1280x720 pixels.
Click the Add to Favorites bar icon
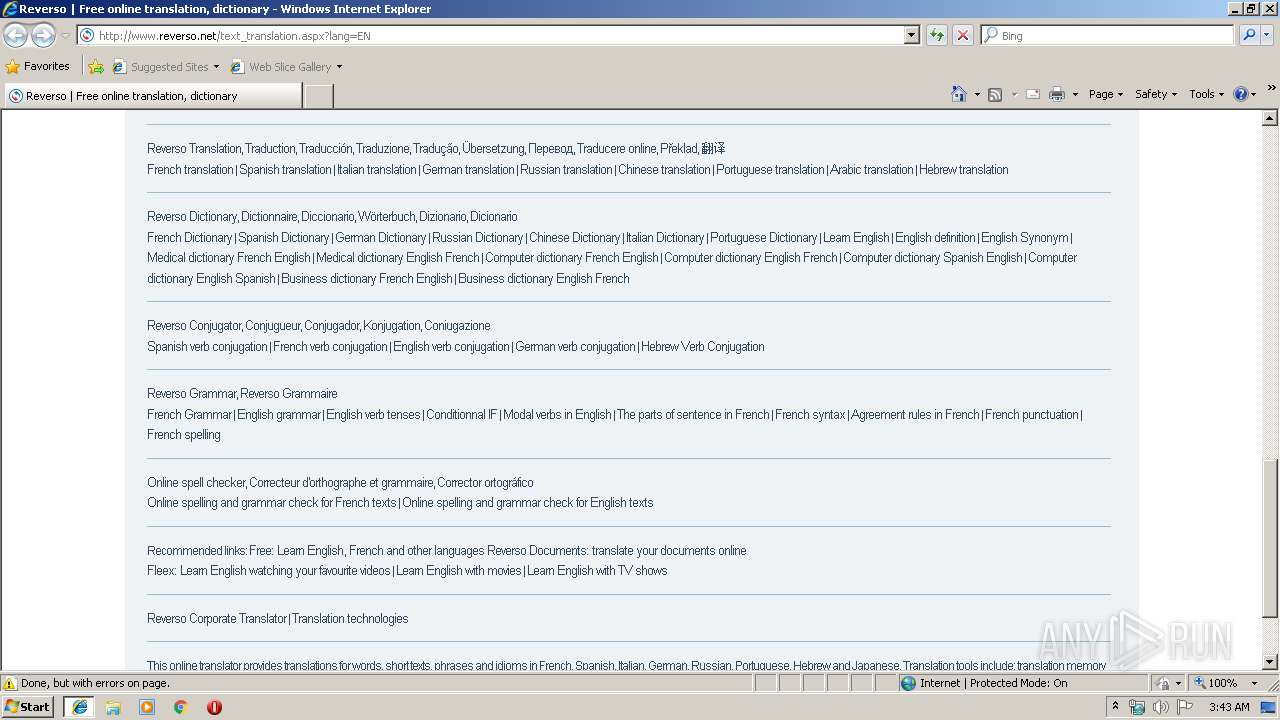click(96, 67)
